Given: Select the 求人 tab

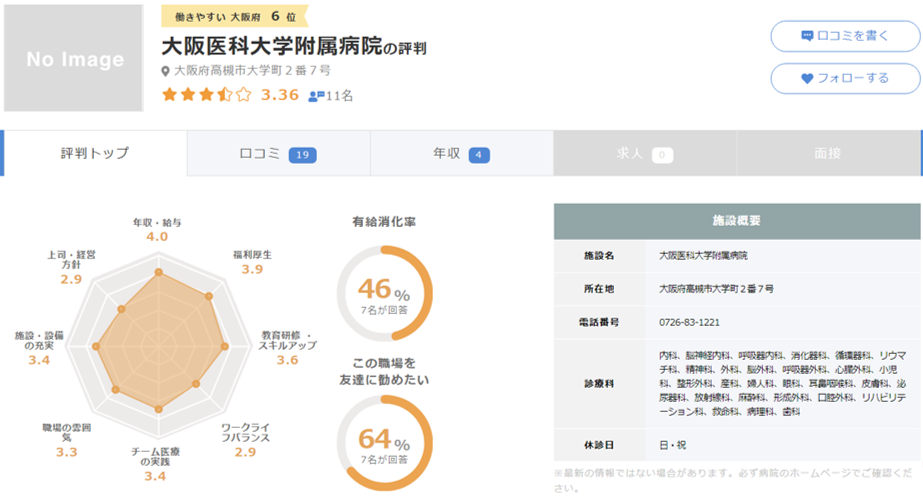Looking at the screenshot, I should (x=645, y=153).
